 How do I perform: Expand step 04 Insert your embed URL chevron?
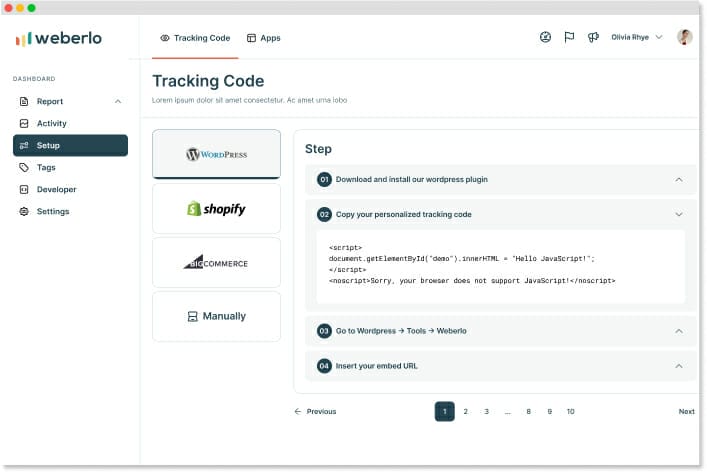pos(679,366)
